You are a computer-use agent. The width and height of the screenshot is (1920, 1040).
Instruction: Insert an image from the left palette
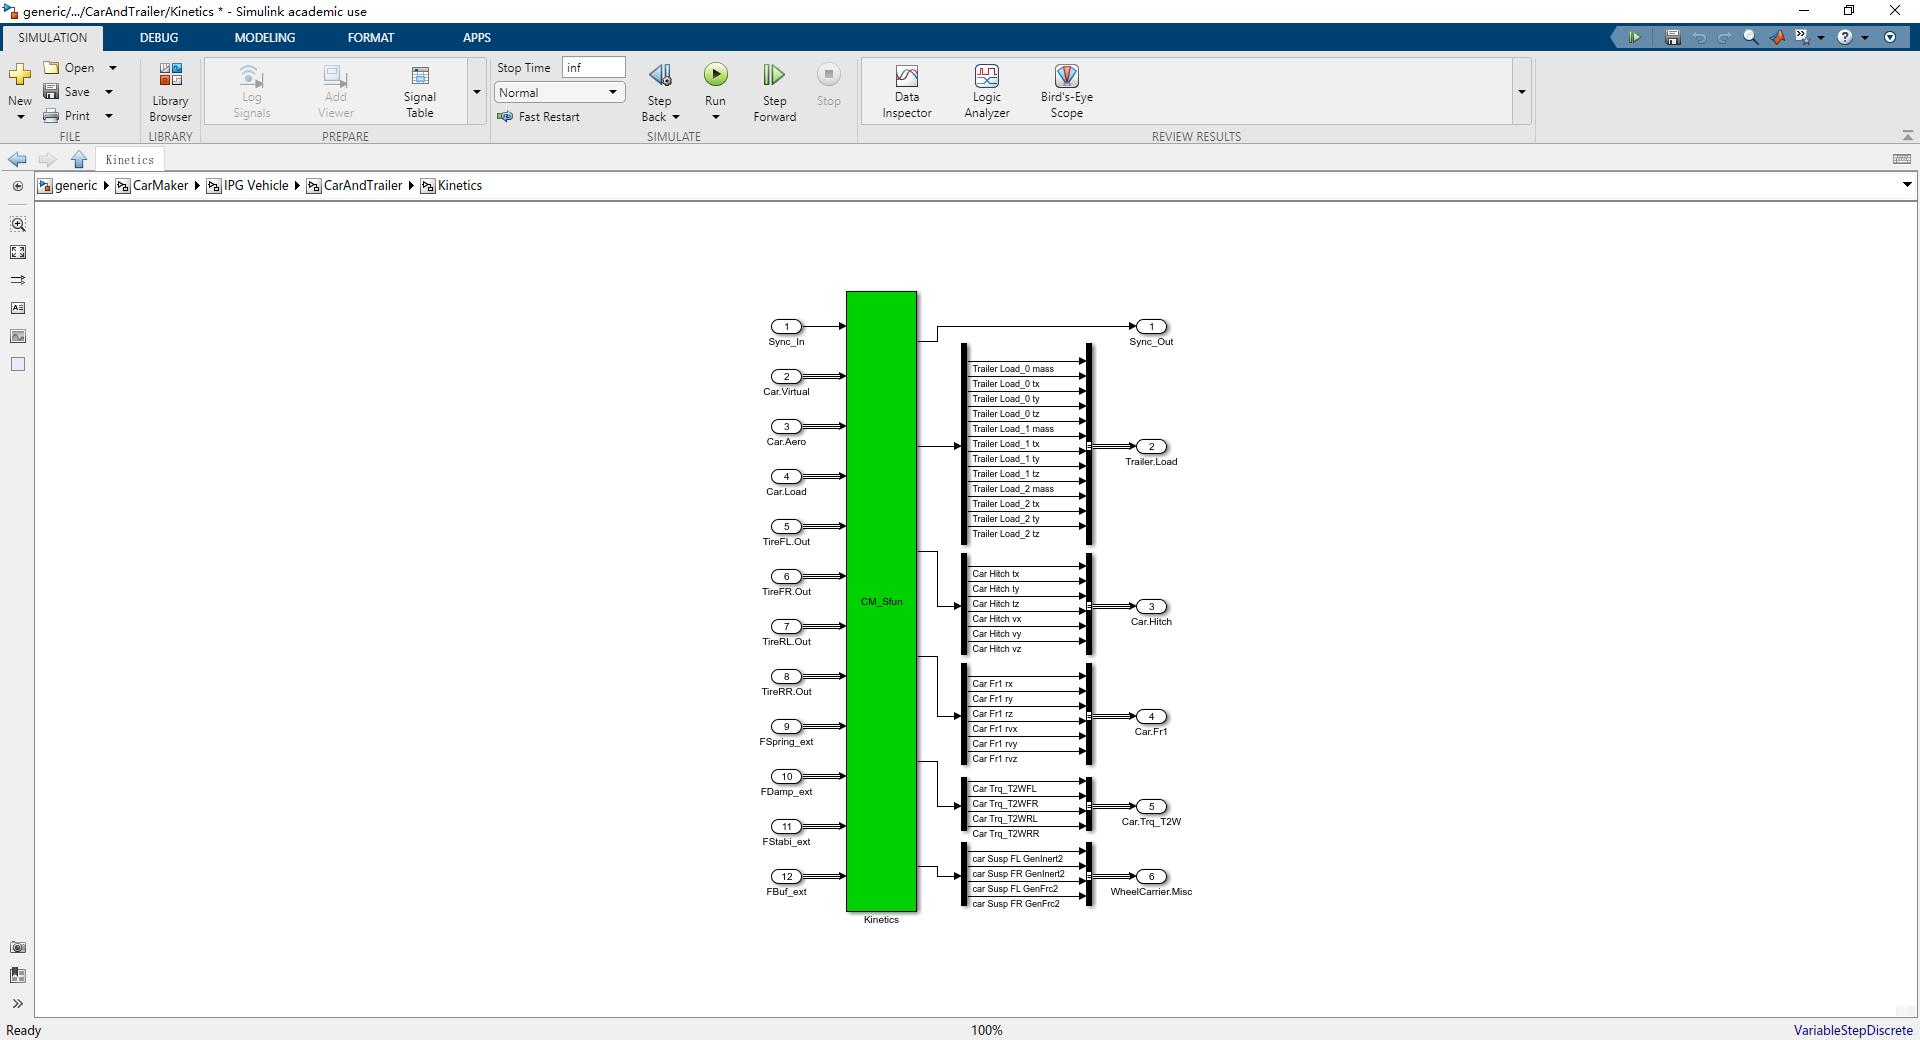point(18,337)
